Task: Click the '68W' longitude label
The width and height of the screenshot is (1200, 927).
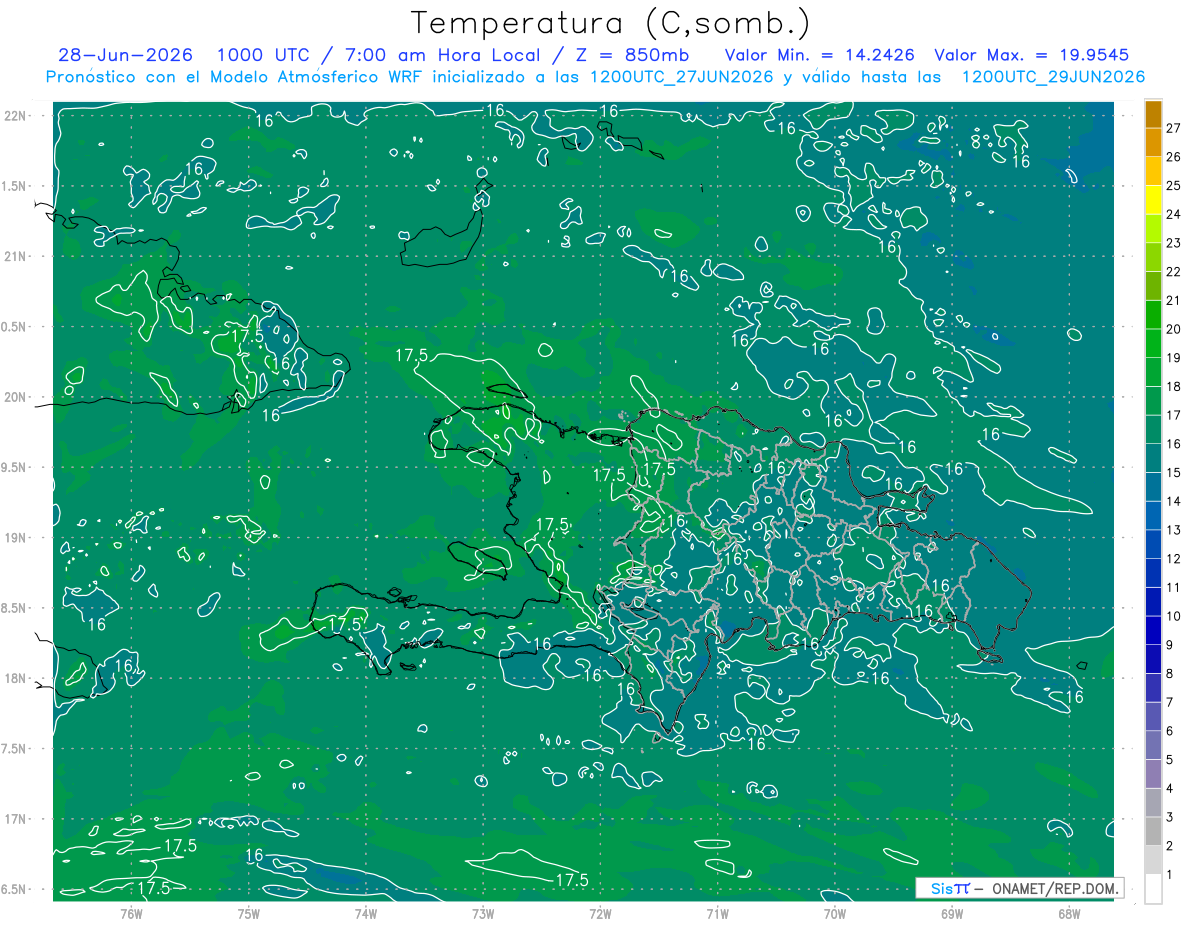Action: click(x=1069, y=914)
